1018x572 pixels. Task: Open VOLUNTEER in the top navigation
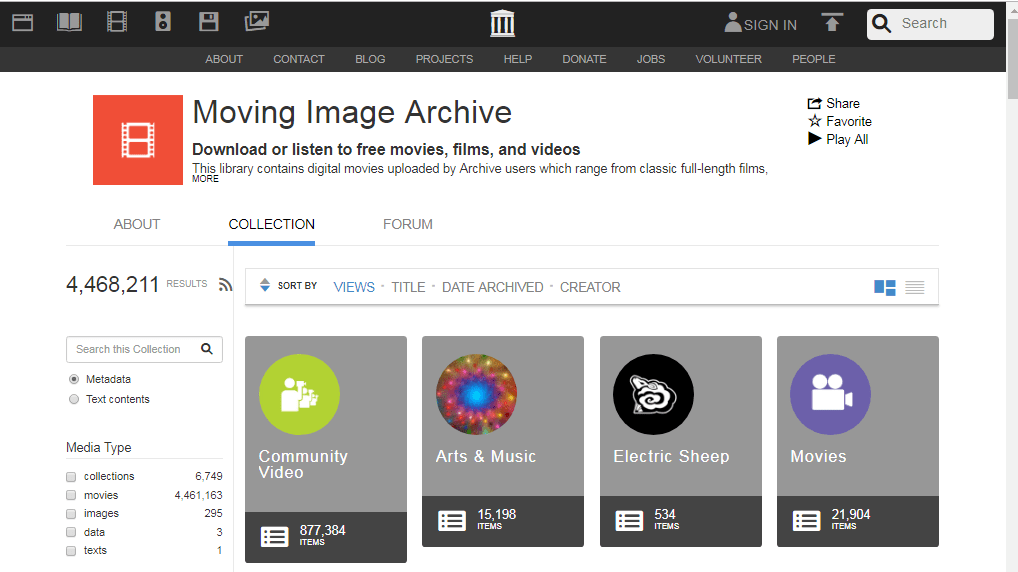click(x=728, y=59)
